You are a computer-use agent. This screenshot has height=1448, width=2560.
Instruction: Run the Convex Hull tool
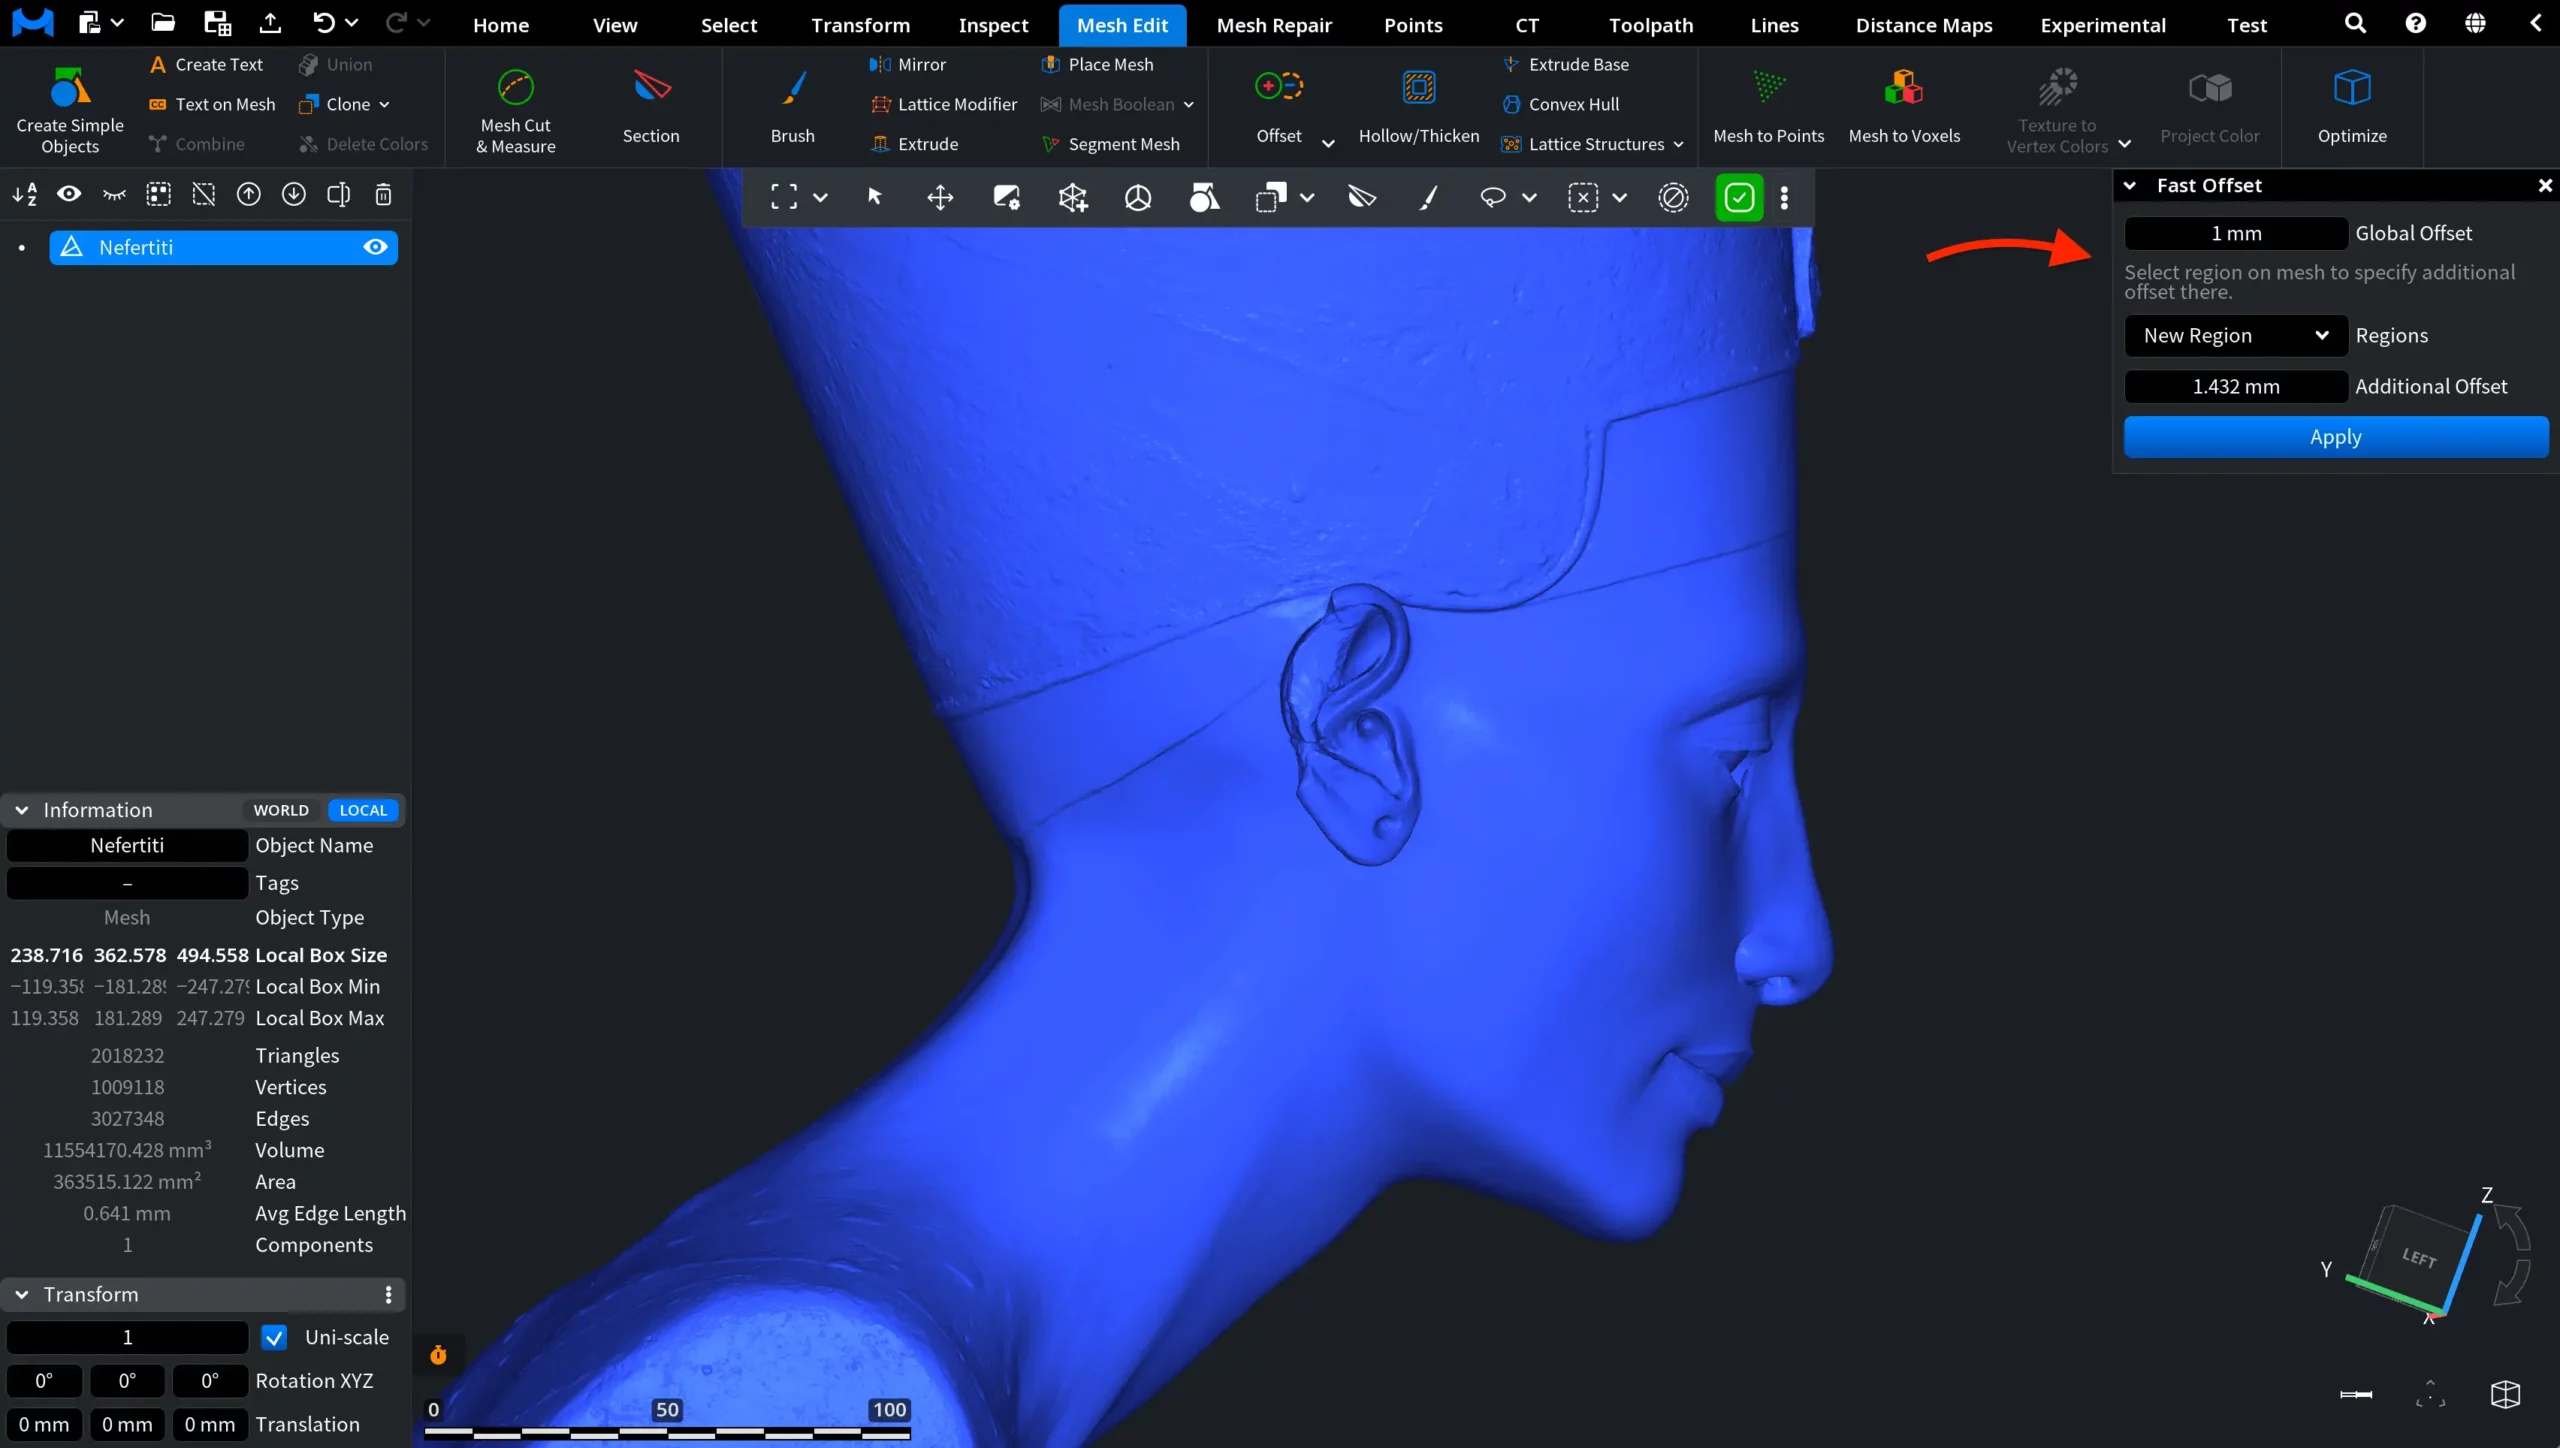[x=1560, y=104]
